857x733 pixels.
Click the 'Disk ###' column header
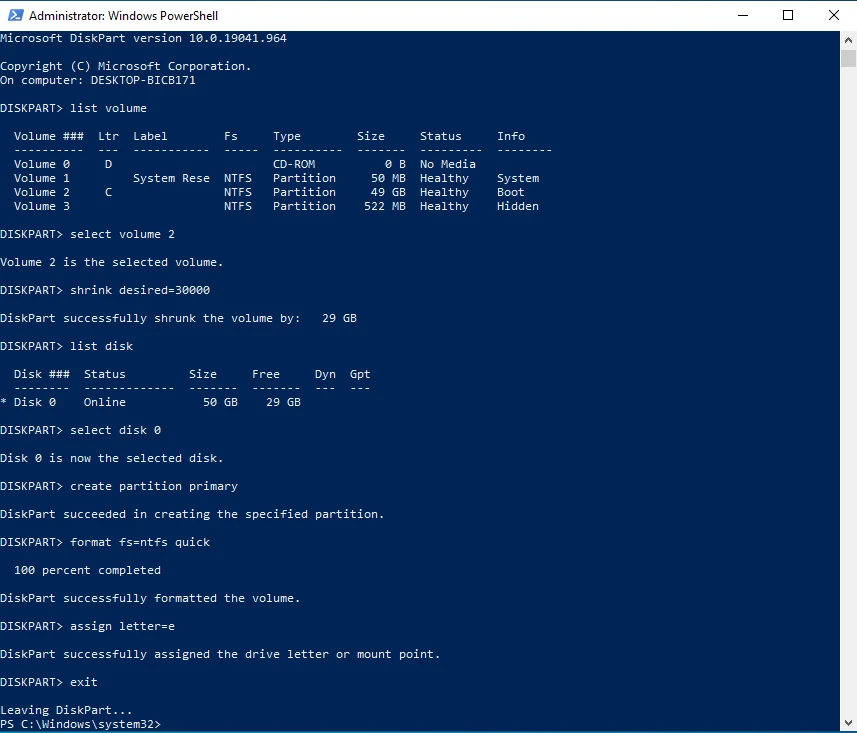pos(42,374)
